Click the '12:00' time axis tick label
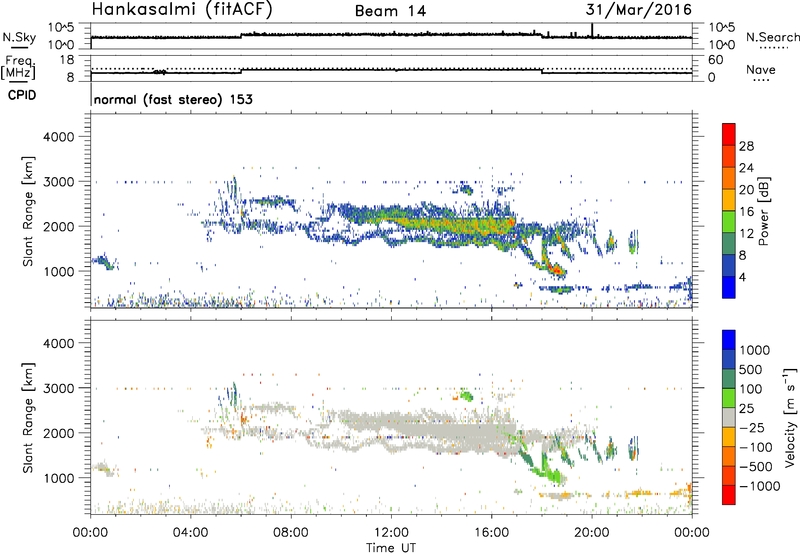Screen dimensions: 800x554 pos(391,532)
